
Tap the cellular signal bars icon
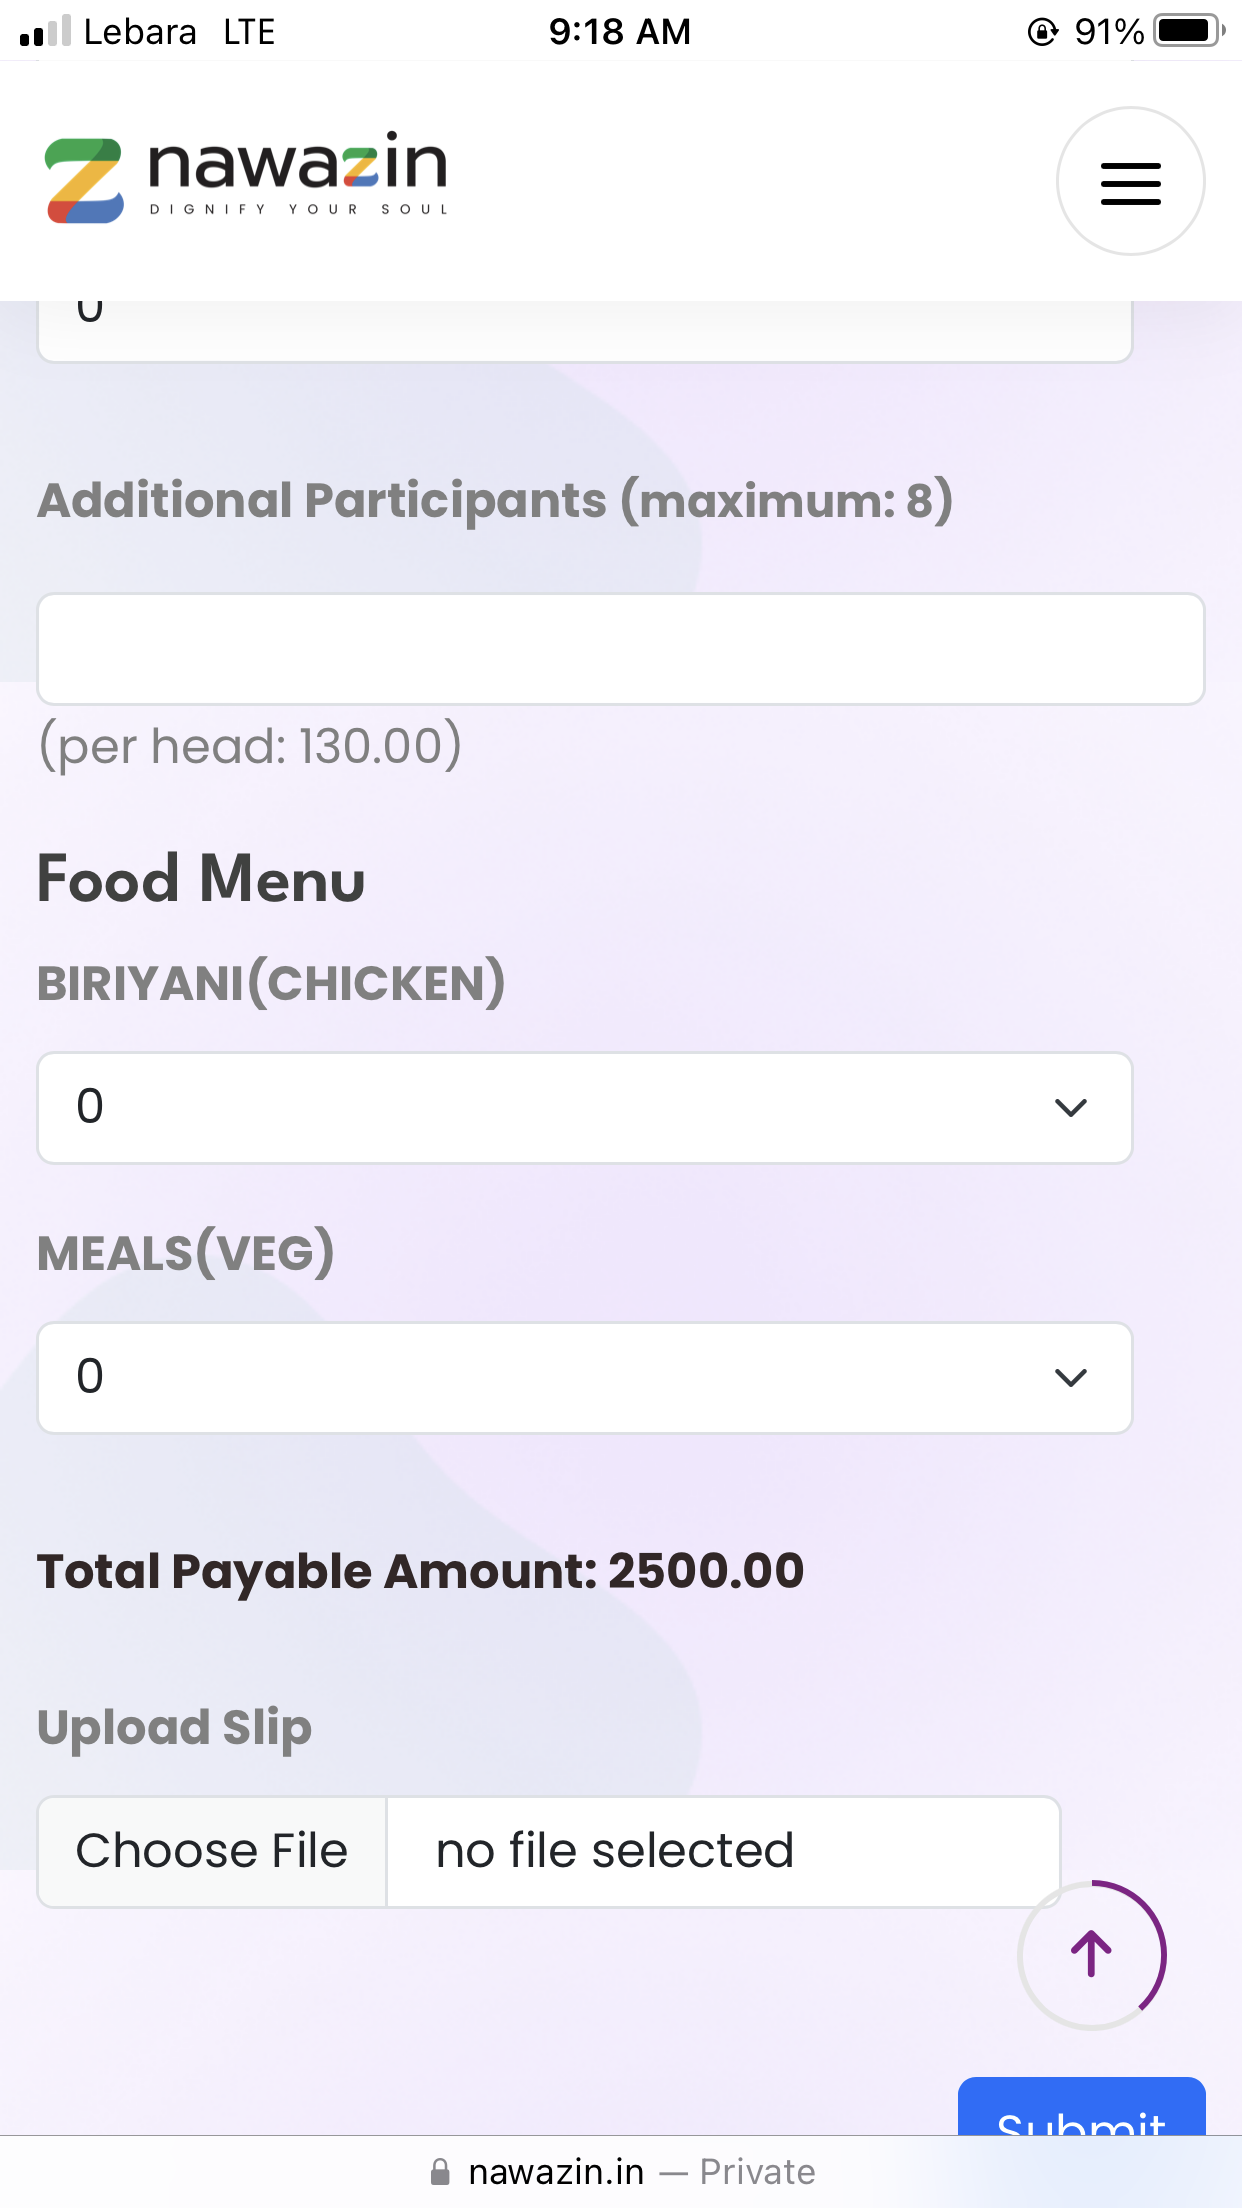coord(45,31)
